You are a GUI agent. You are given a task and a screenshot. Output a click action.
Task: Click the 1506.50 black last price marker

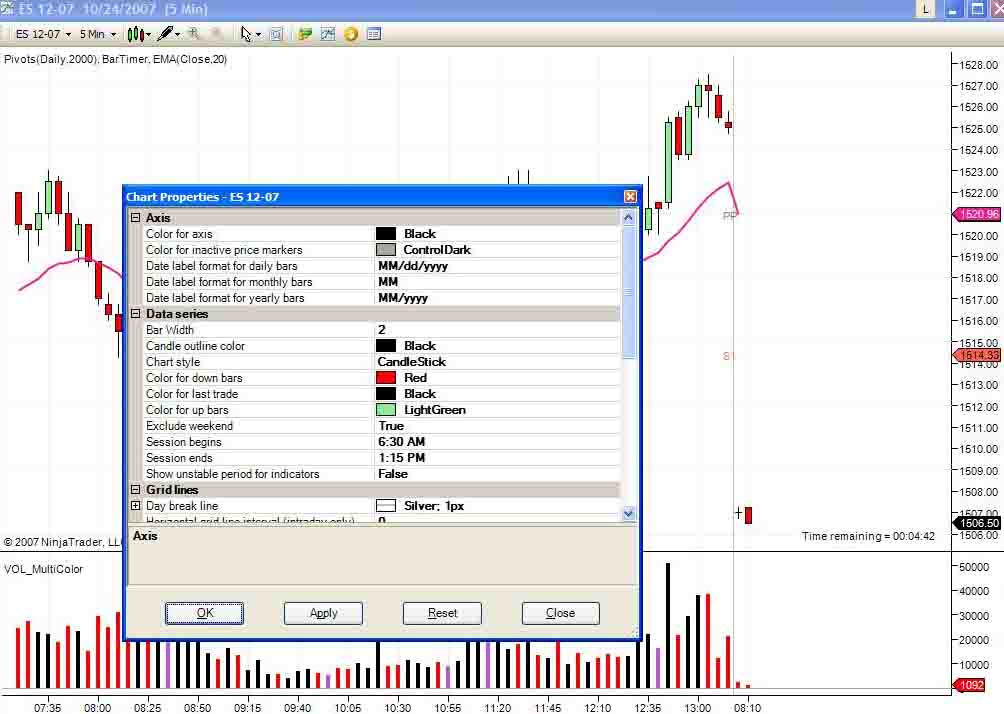pyautogui.click(x=977, y=523)
